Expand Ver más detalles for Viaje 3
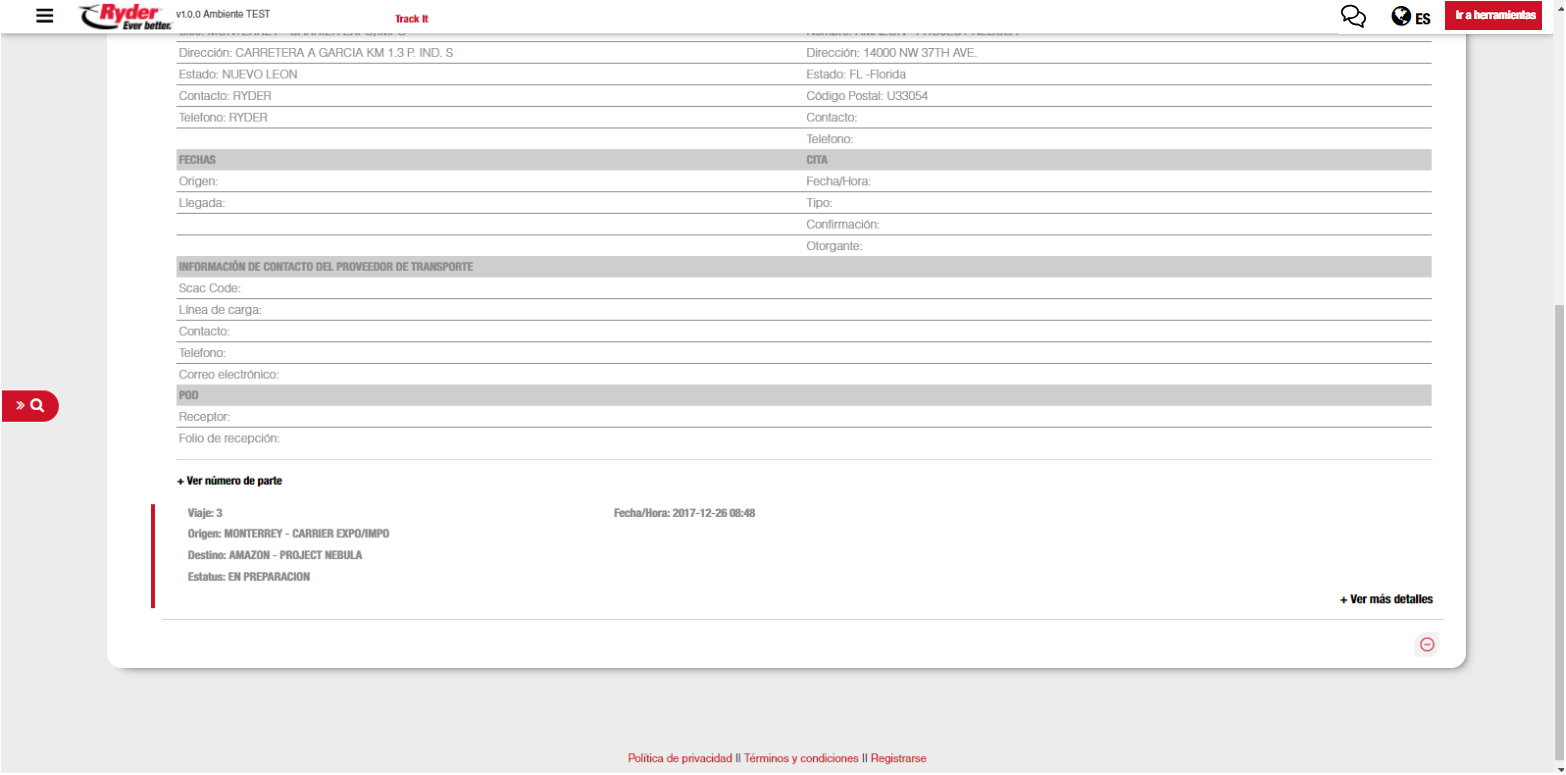1566x775 pixels. (1386, 600)
